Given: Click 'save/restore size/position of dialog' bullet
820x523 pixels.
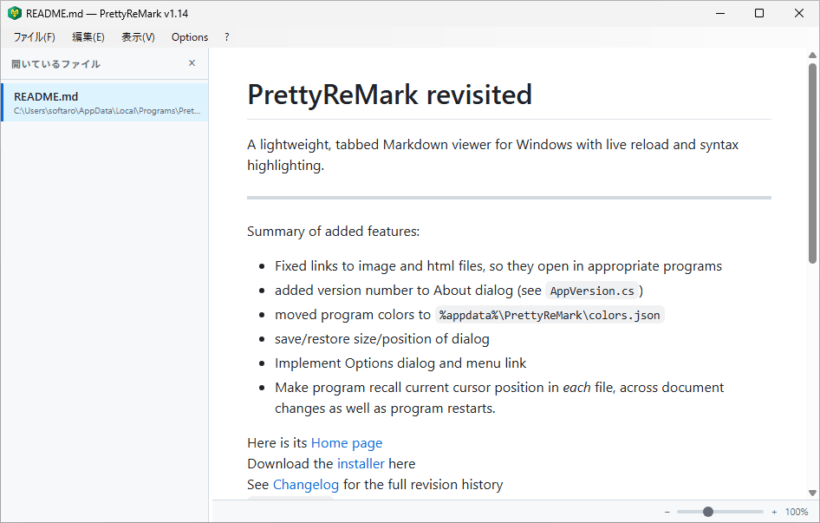Looking at the screenshot, I should click(382, 339).
